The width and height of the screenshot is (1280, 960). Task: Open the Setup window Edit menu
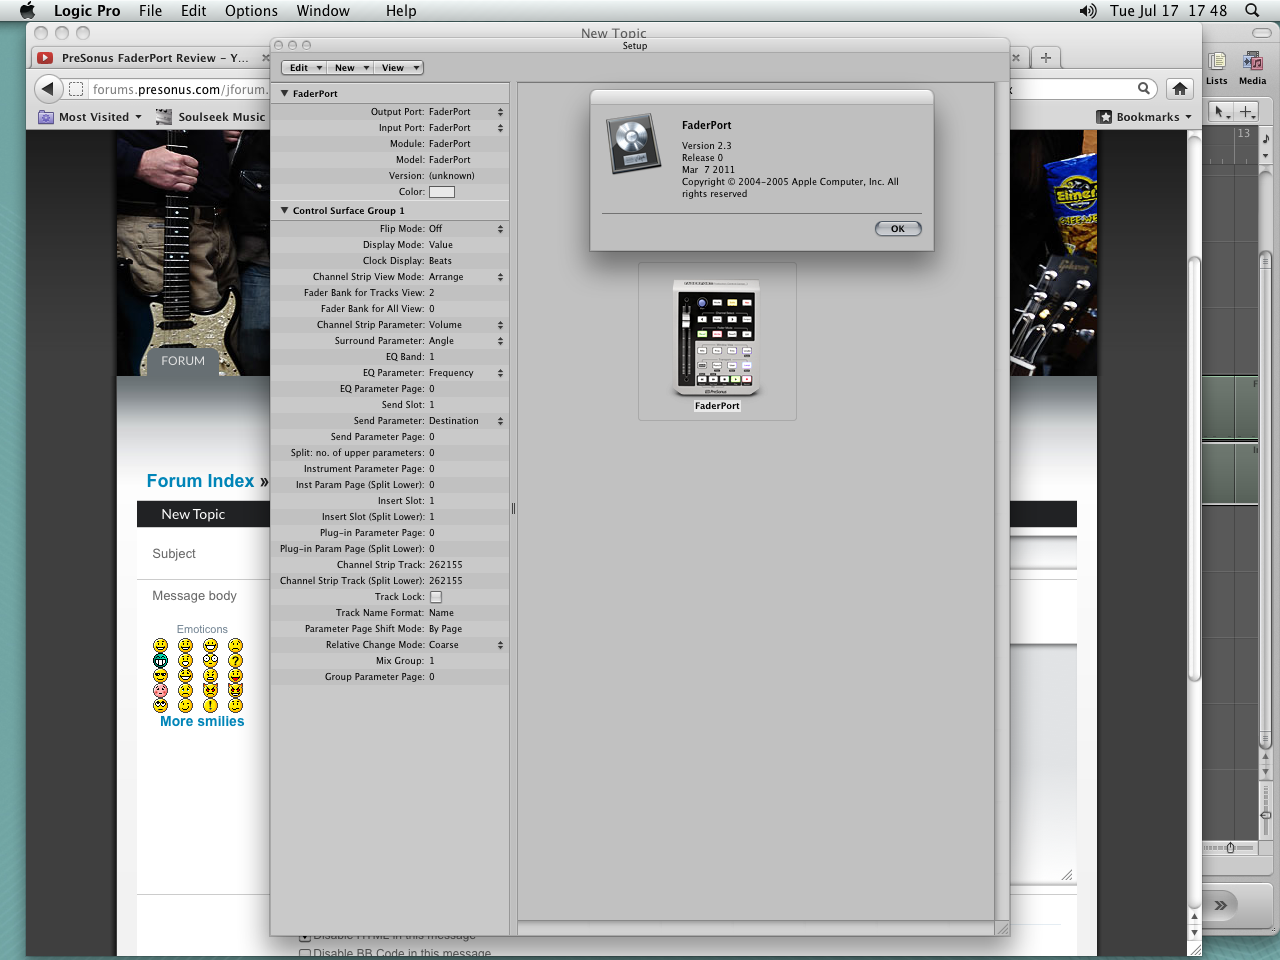[305, 68]
